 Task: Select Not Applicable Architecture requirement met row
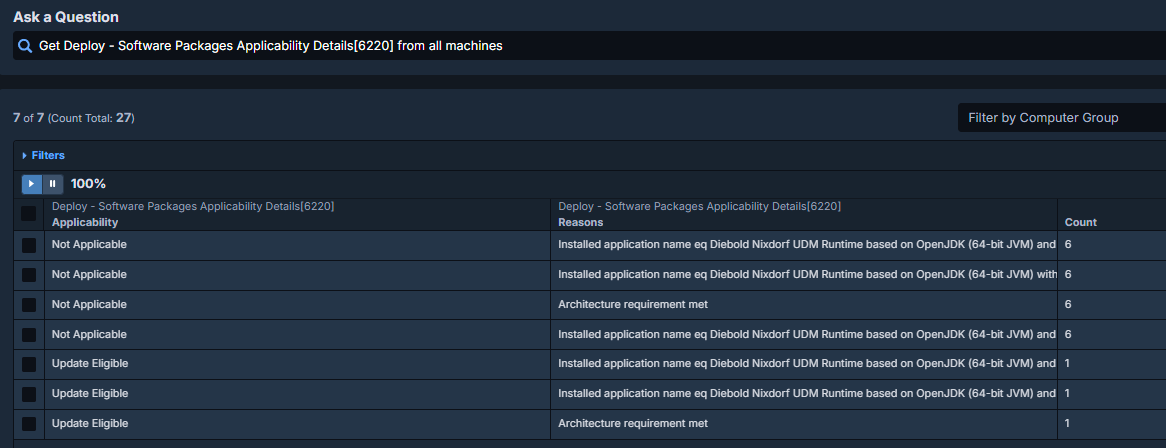coord(632,304)
